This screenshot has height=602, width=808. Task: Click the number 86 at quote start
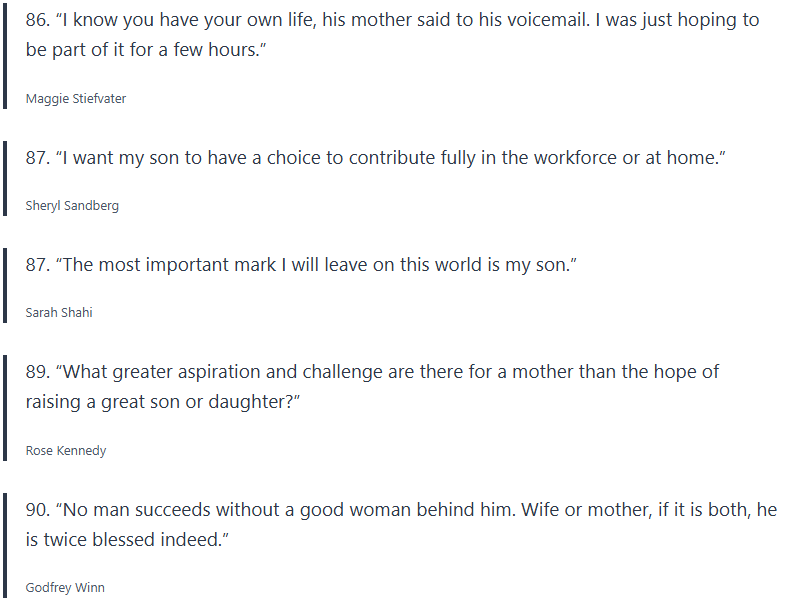point(37,20)
